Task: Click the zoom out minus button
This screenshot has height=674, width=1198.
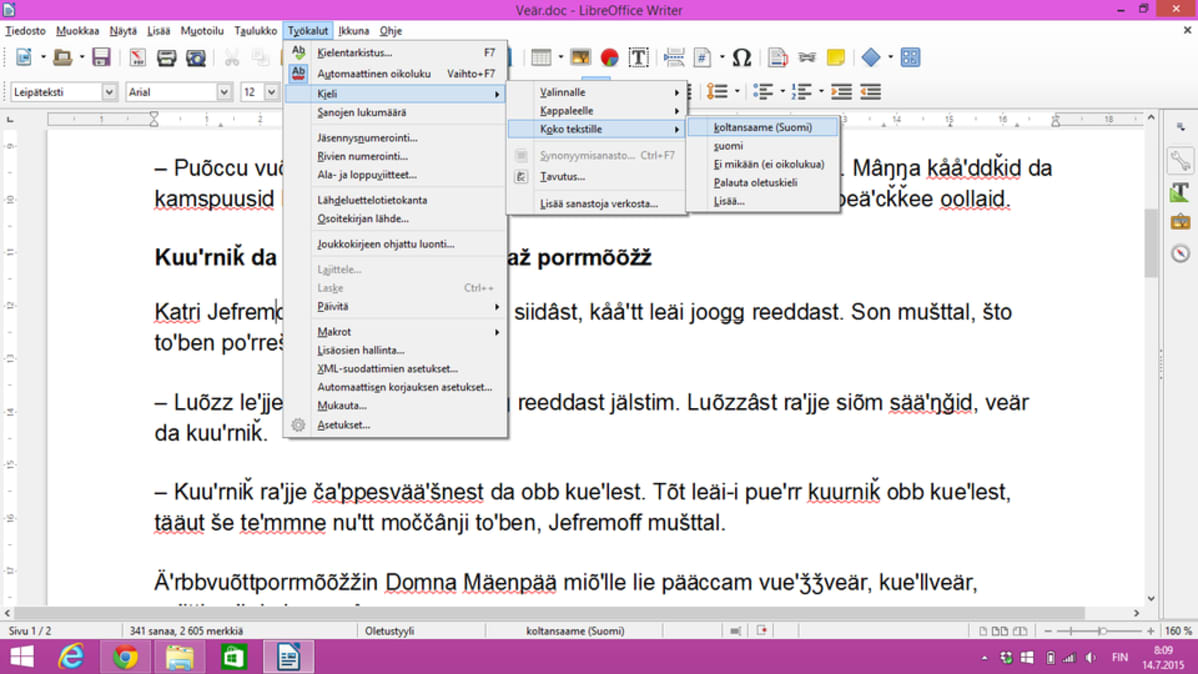Action: (x=1048, y=631)
